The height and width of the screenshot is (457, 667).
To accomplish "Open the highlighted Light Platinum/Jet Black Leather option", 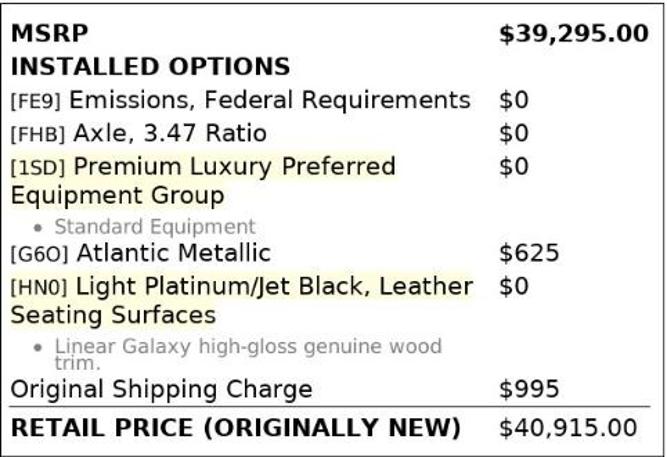I will 273,287.
